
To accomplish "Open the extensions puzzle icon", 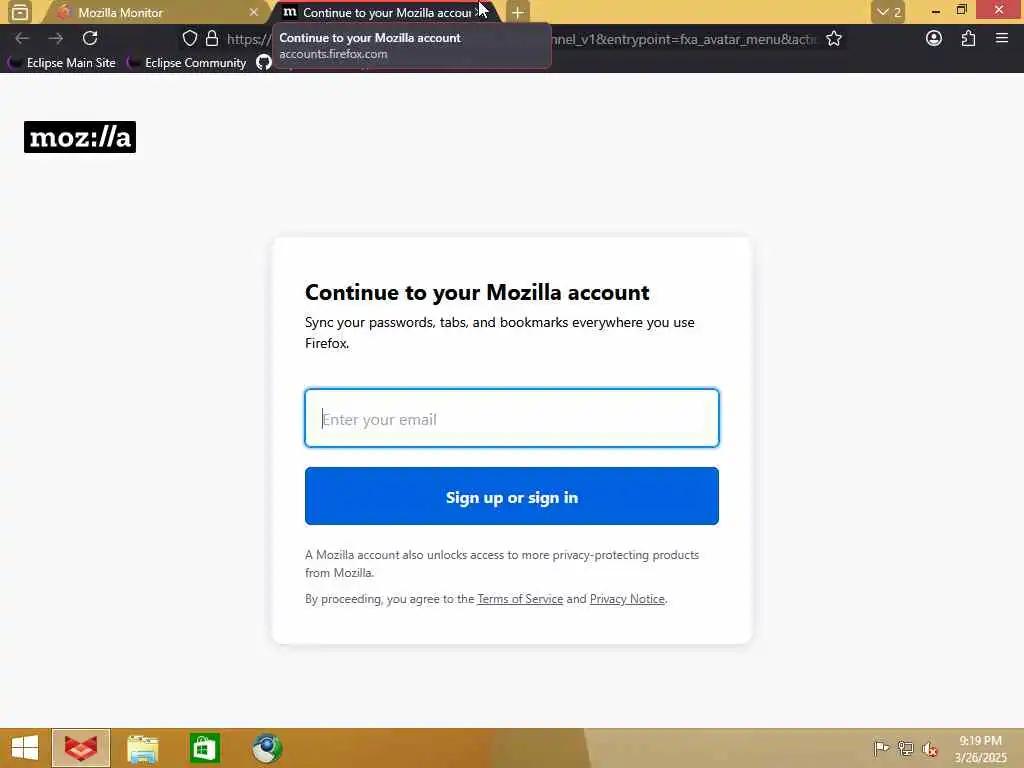I will click(968, 39).
